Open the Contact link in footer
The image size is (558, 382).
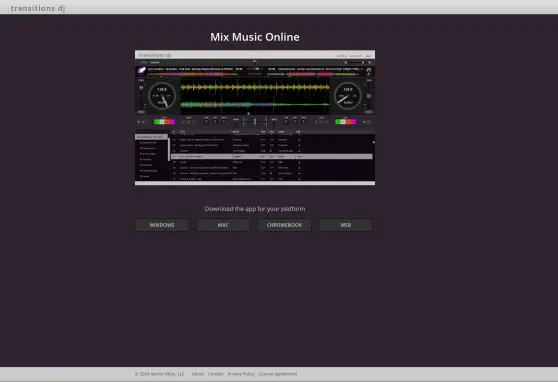(216, 374)
